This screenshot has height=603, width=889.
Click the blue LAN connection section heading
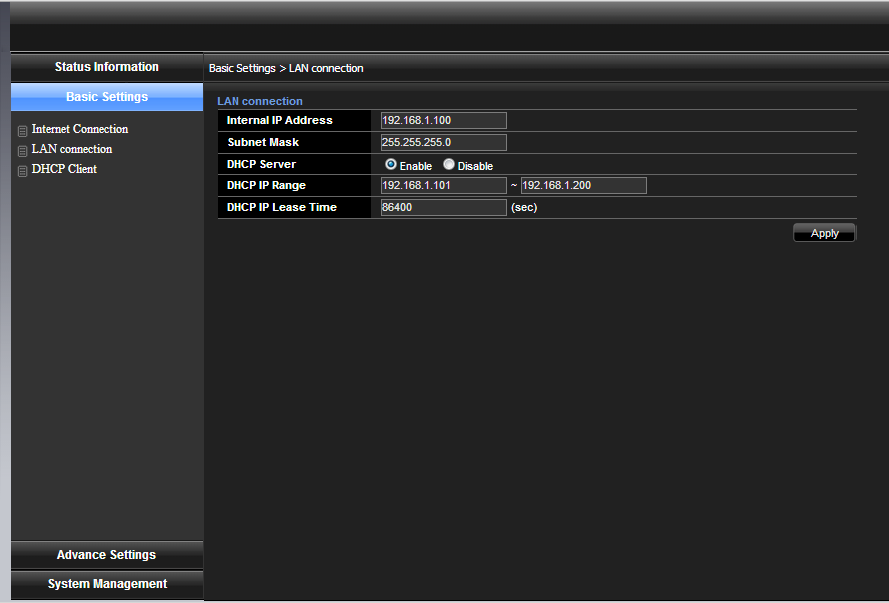[260, 101]
